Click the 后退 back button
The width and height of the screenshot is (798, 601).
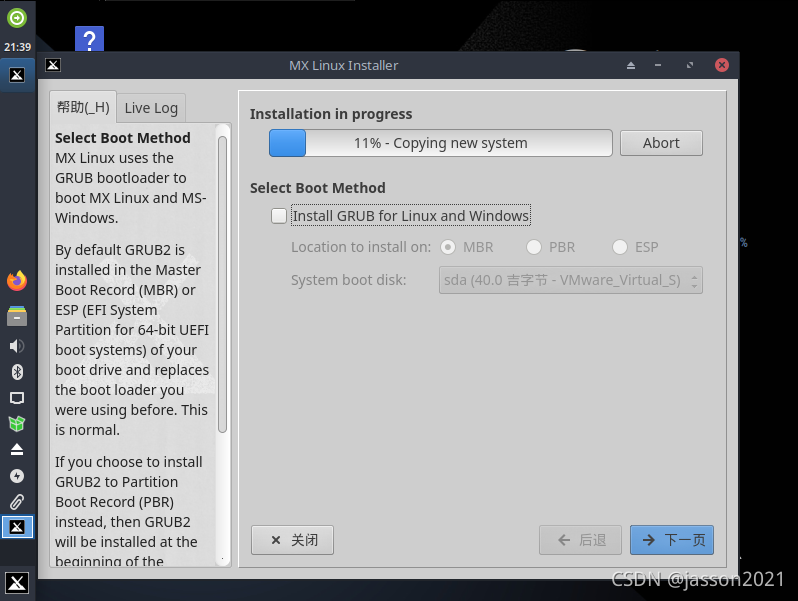click(x=581, y=540)
